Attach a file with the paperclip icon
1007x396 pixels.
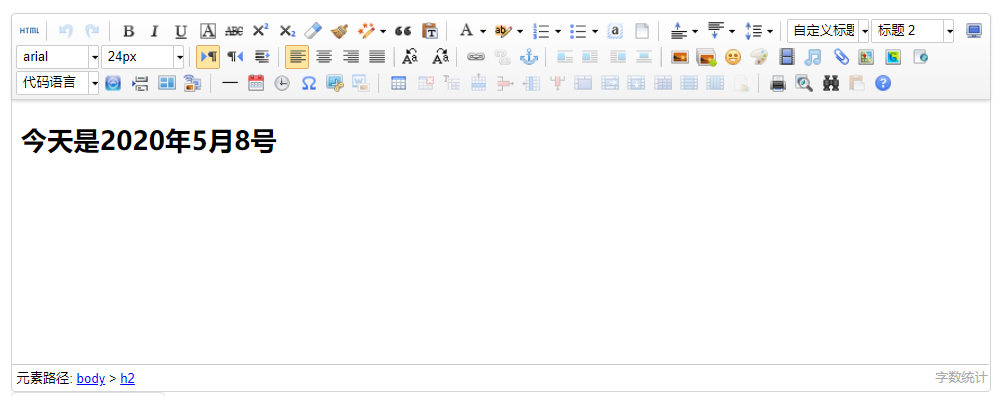[x=841, y=57]
